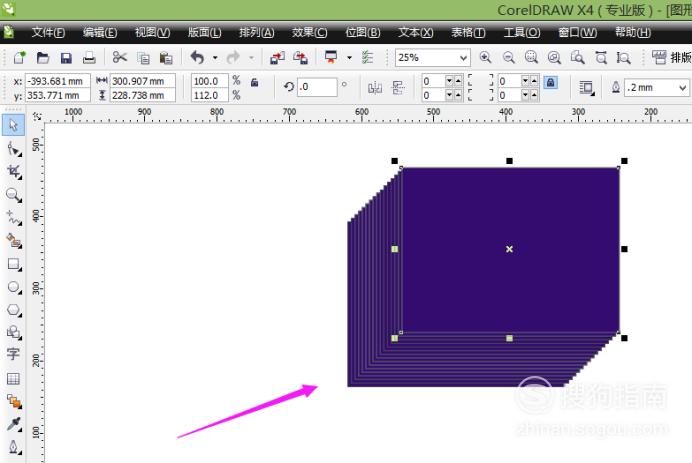Screen dimensions: 692x463
Task: Select the Shape edit tool
Action: click(14, 149)
